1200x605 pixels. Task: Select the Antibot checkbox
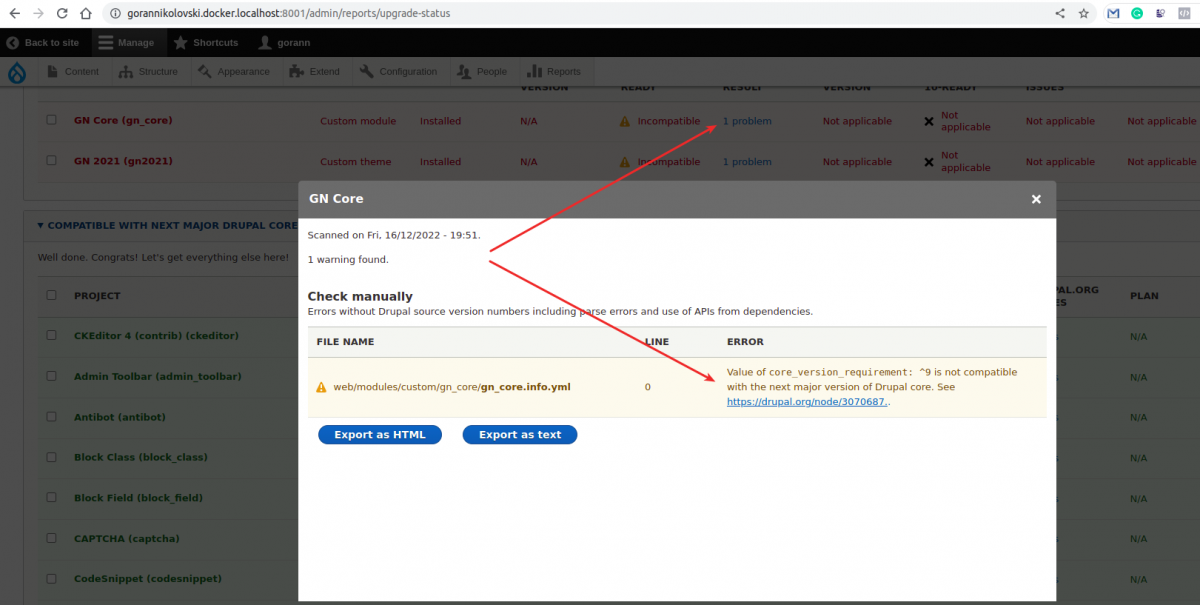52,416
